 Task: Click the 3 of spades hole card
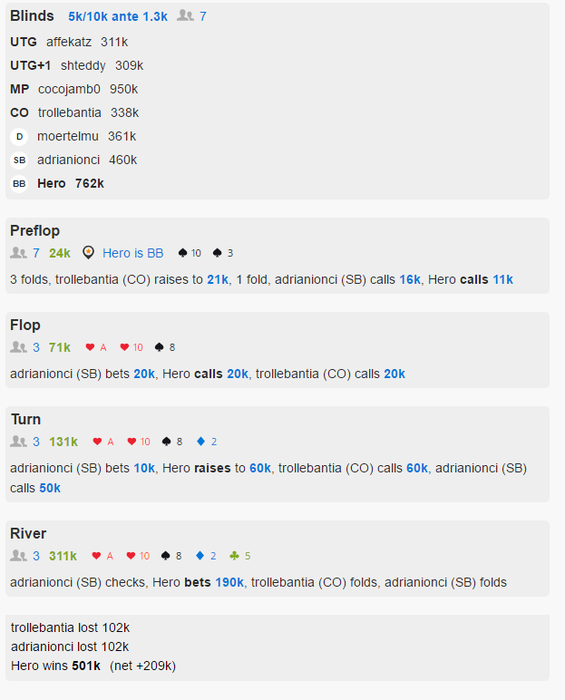pyautogui.click(x=223, y=253)
